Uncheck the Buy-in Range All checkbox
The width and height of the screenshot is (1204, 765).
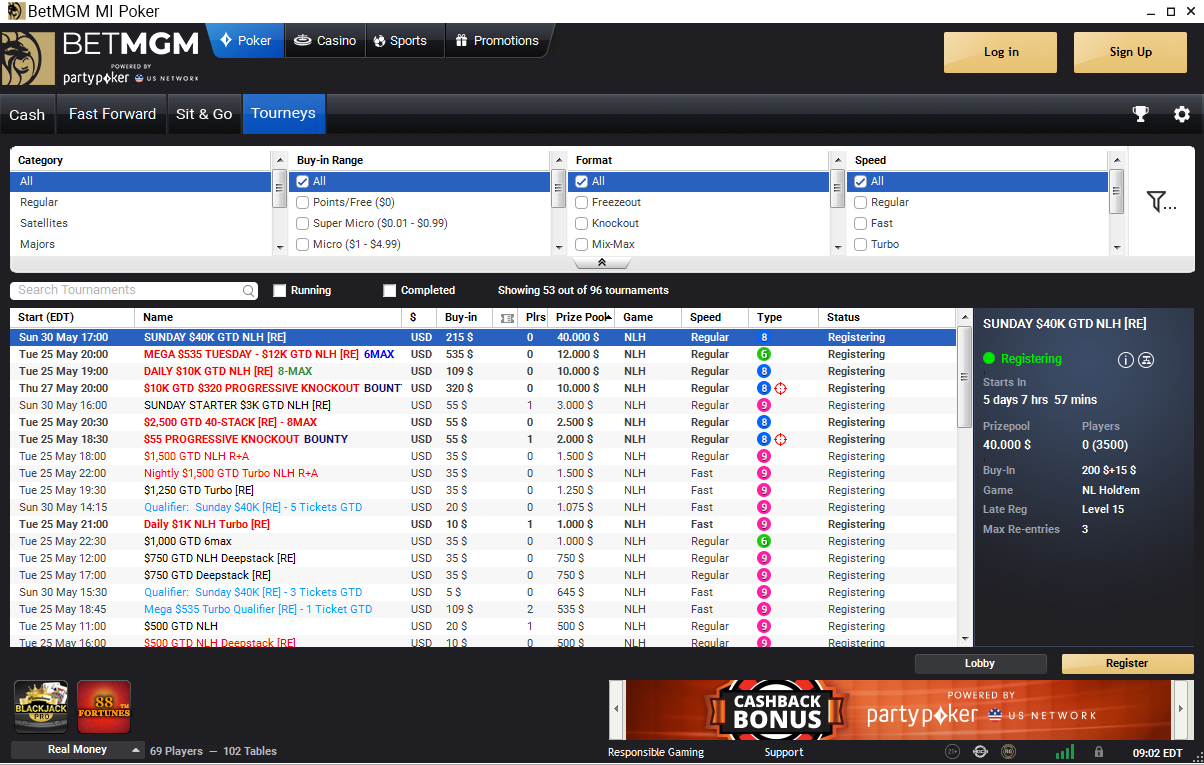pos(303,182)
